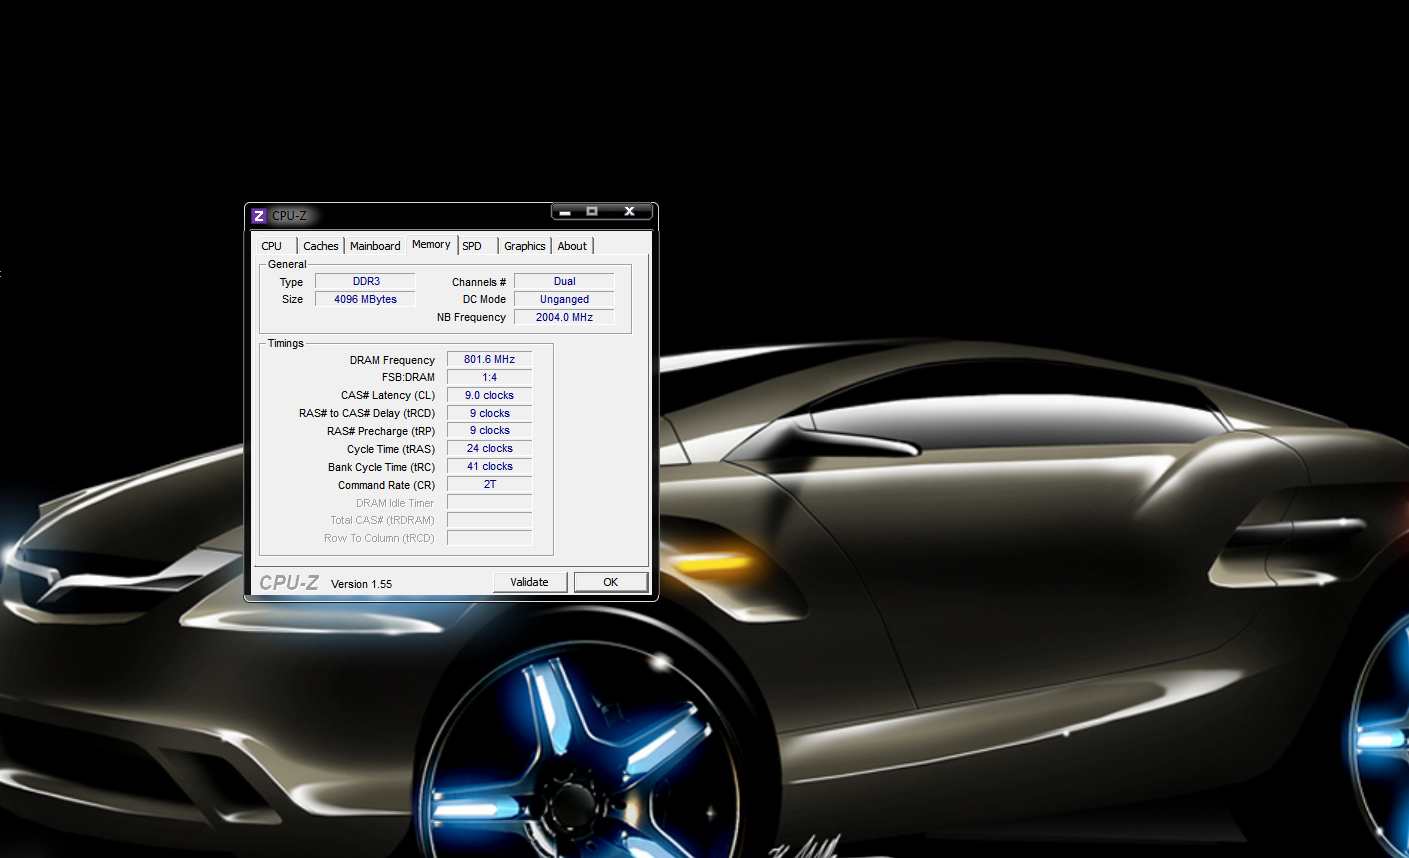
Task: Maximize the CPU-Z window
Action: [x=592, y=211]
